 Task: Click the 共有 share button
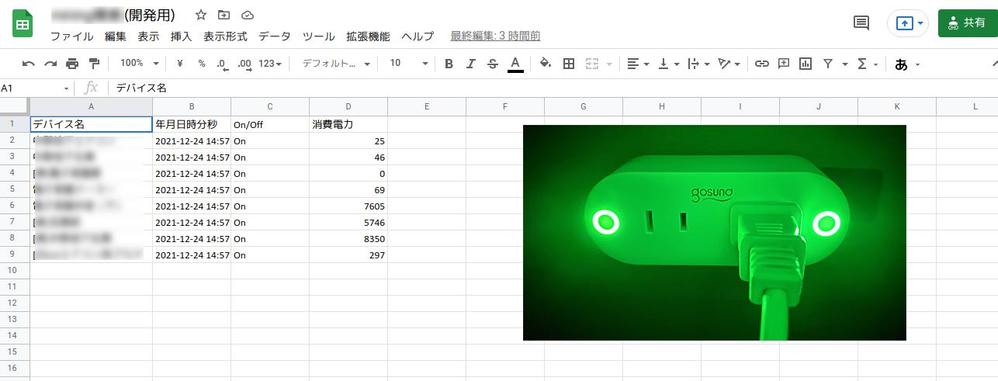point(967,23)
